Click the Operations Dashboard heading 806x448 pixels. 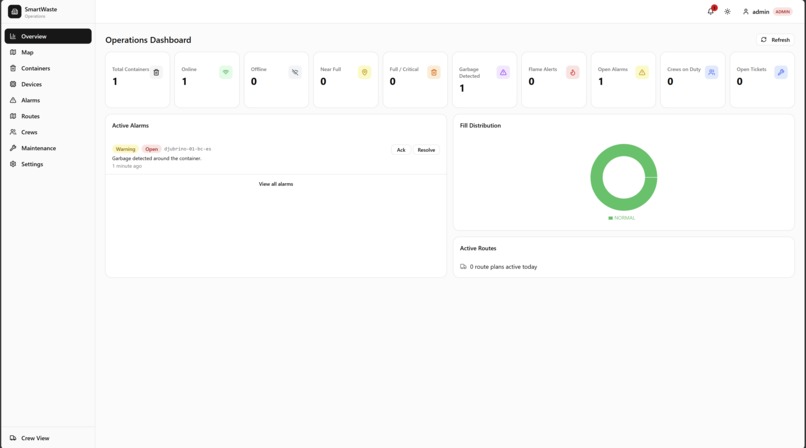click(148, 40)
